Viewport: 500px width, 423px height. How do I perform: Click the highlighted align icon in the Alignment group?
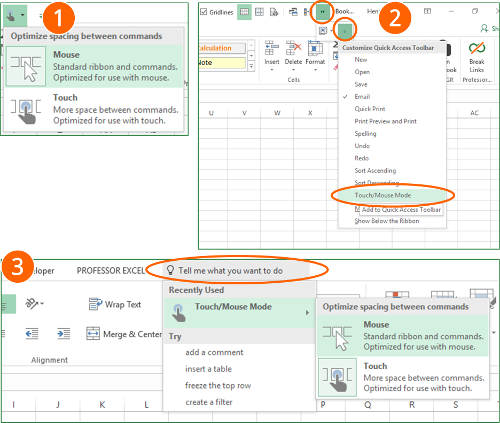(x=8, y=304)
